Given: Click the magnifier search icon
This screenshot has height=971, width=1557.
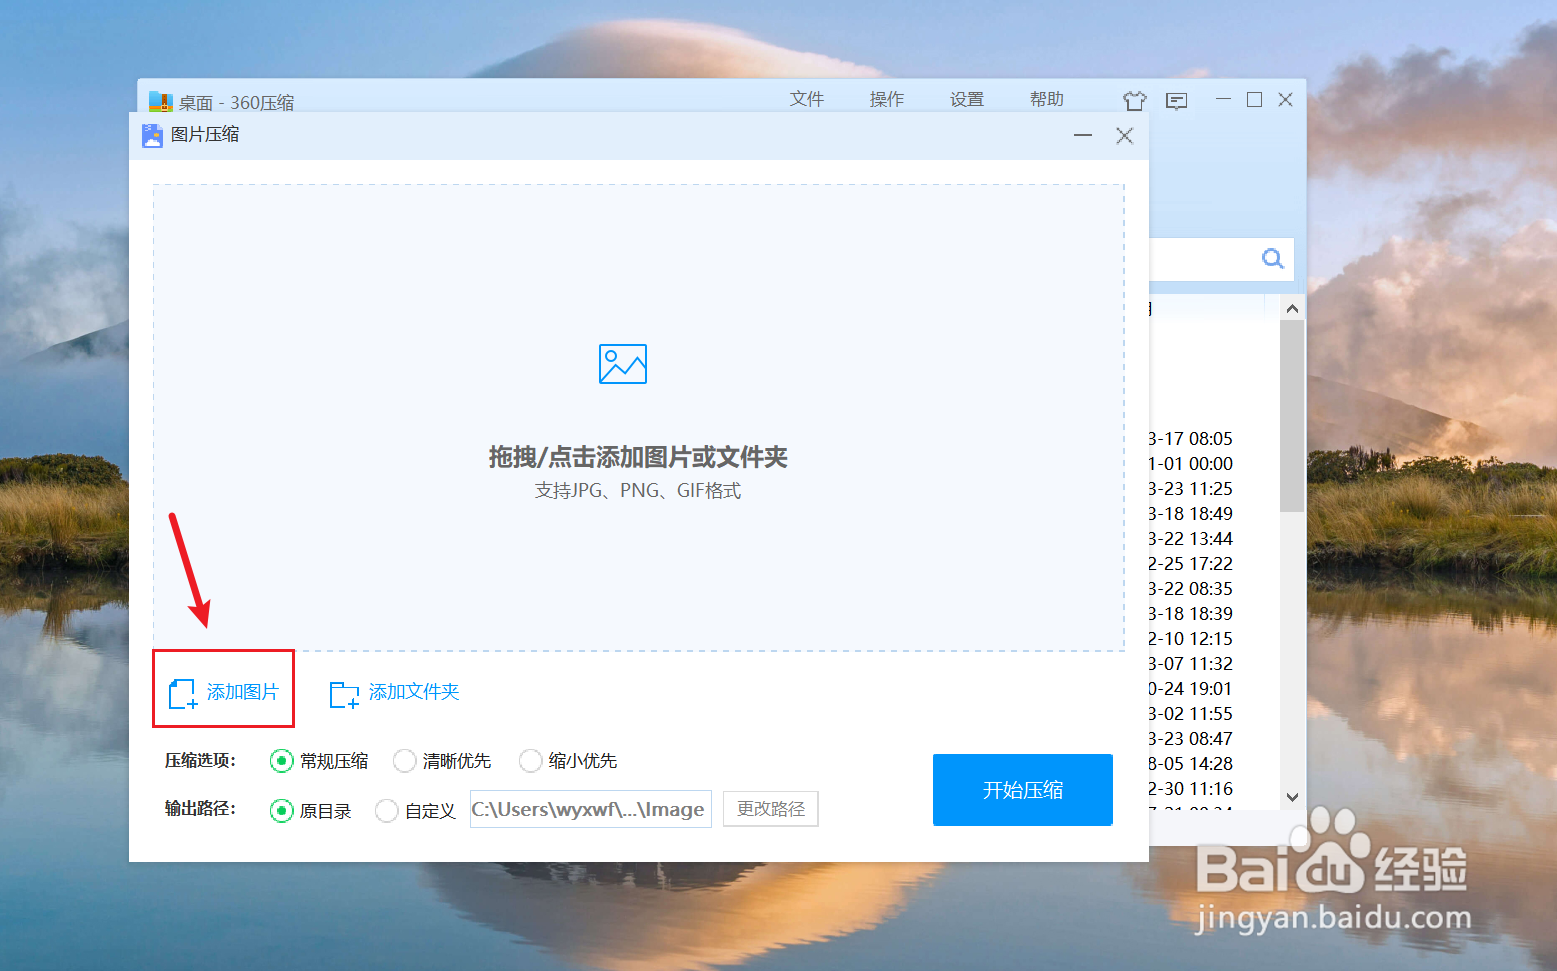Looking at the screenshot, I should (1272, 259).
